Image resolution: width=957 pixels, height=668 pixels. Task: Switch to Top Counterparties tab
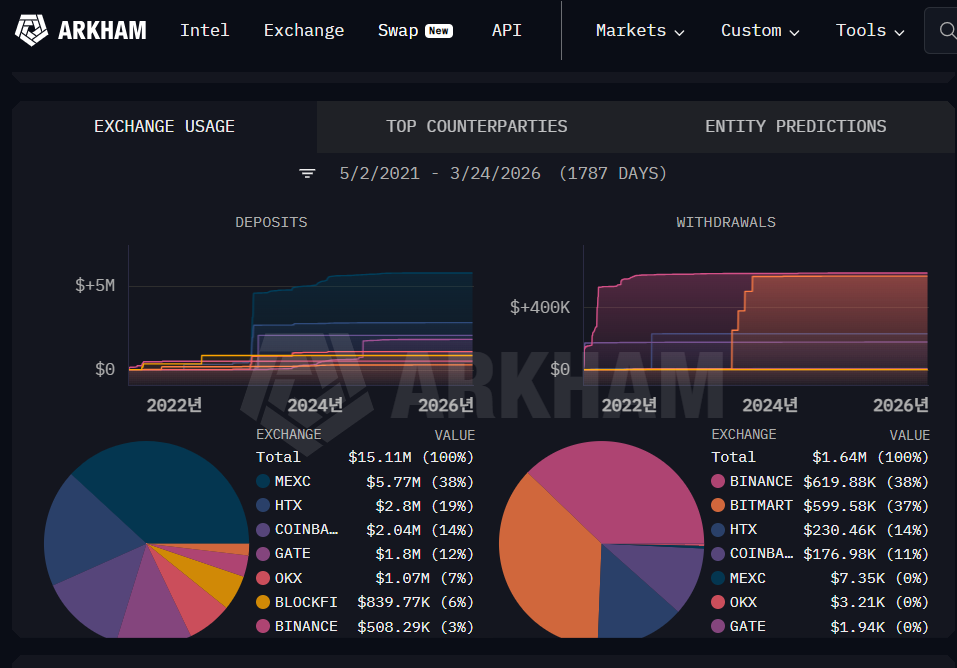[477, 126]
